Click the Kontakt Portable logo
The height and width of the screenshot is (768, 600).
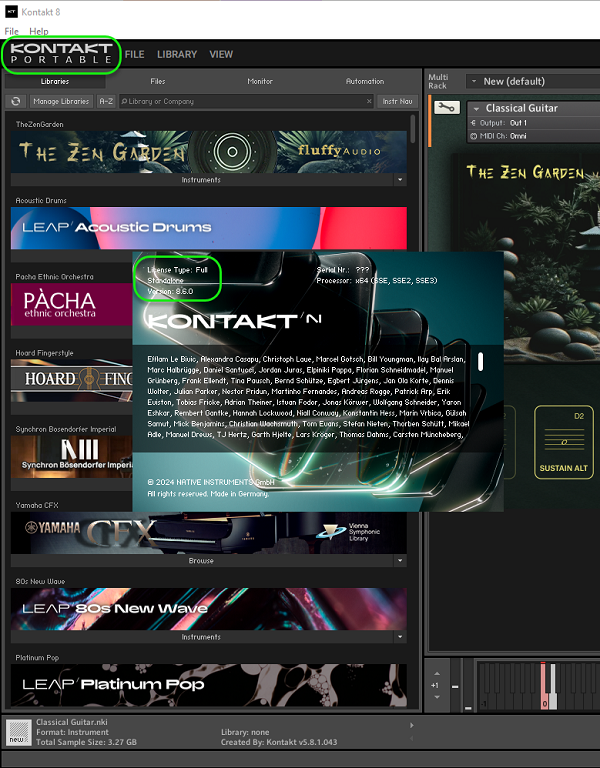61,54
